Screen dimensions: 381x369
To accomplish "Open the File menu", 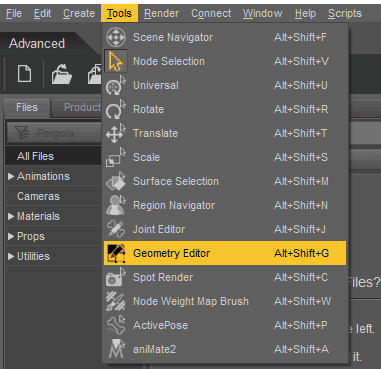I will point(14,13).
